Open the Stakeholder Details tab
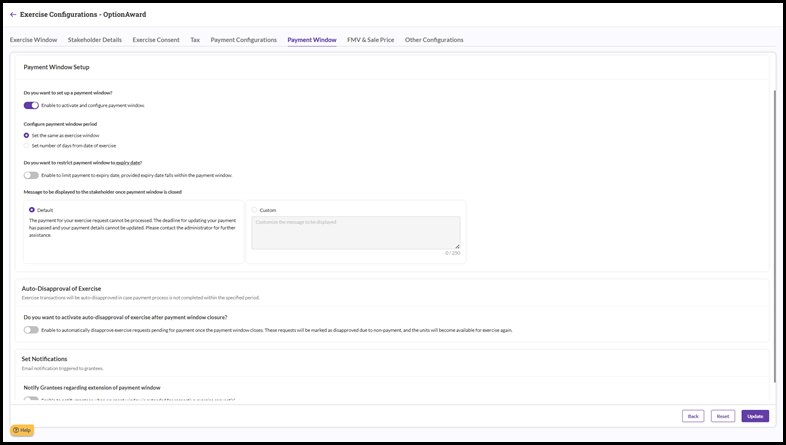The height and width of the screenshot is (445, 786). [95, 40]
